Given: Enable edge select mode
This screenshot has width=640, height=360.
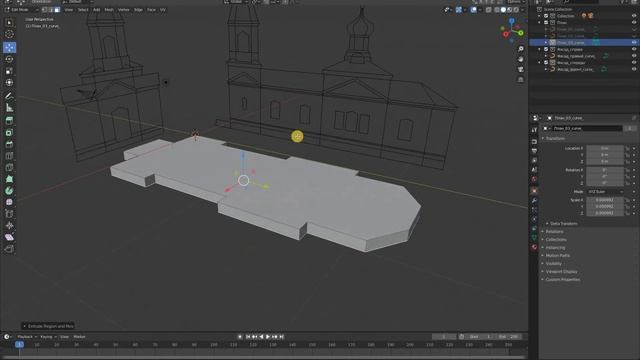Looking at the screenshot, I should pos(51,10).
